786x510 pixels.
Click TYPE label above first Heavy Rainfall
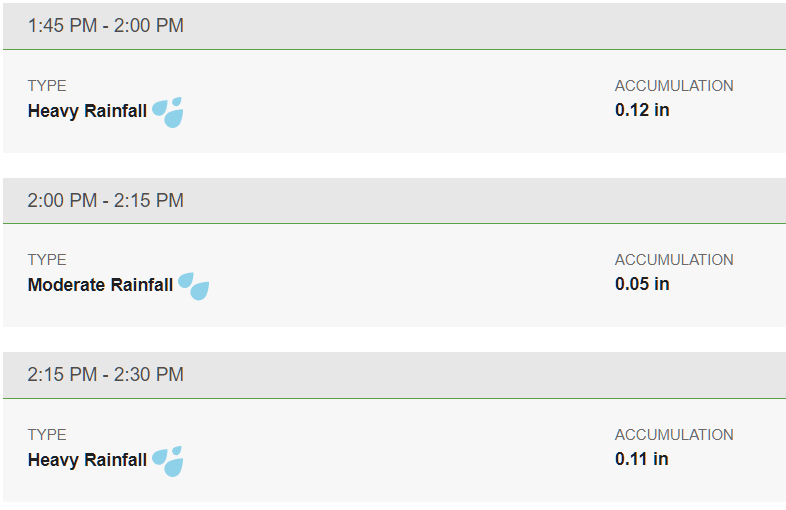47,86
